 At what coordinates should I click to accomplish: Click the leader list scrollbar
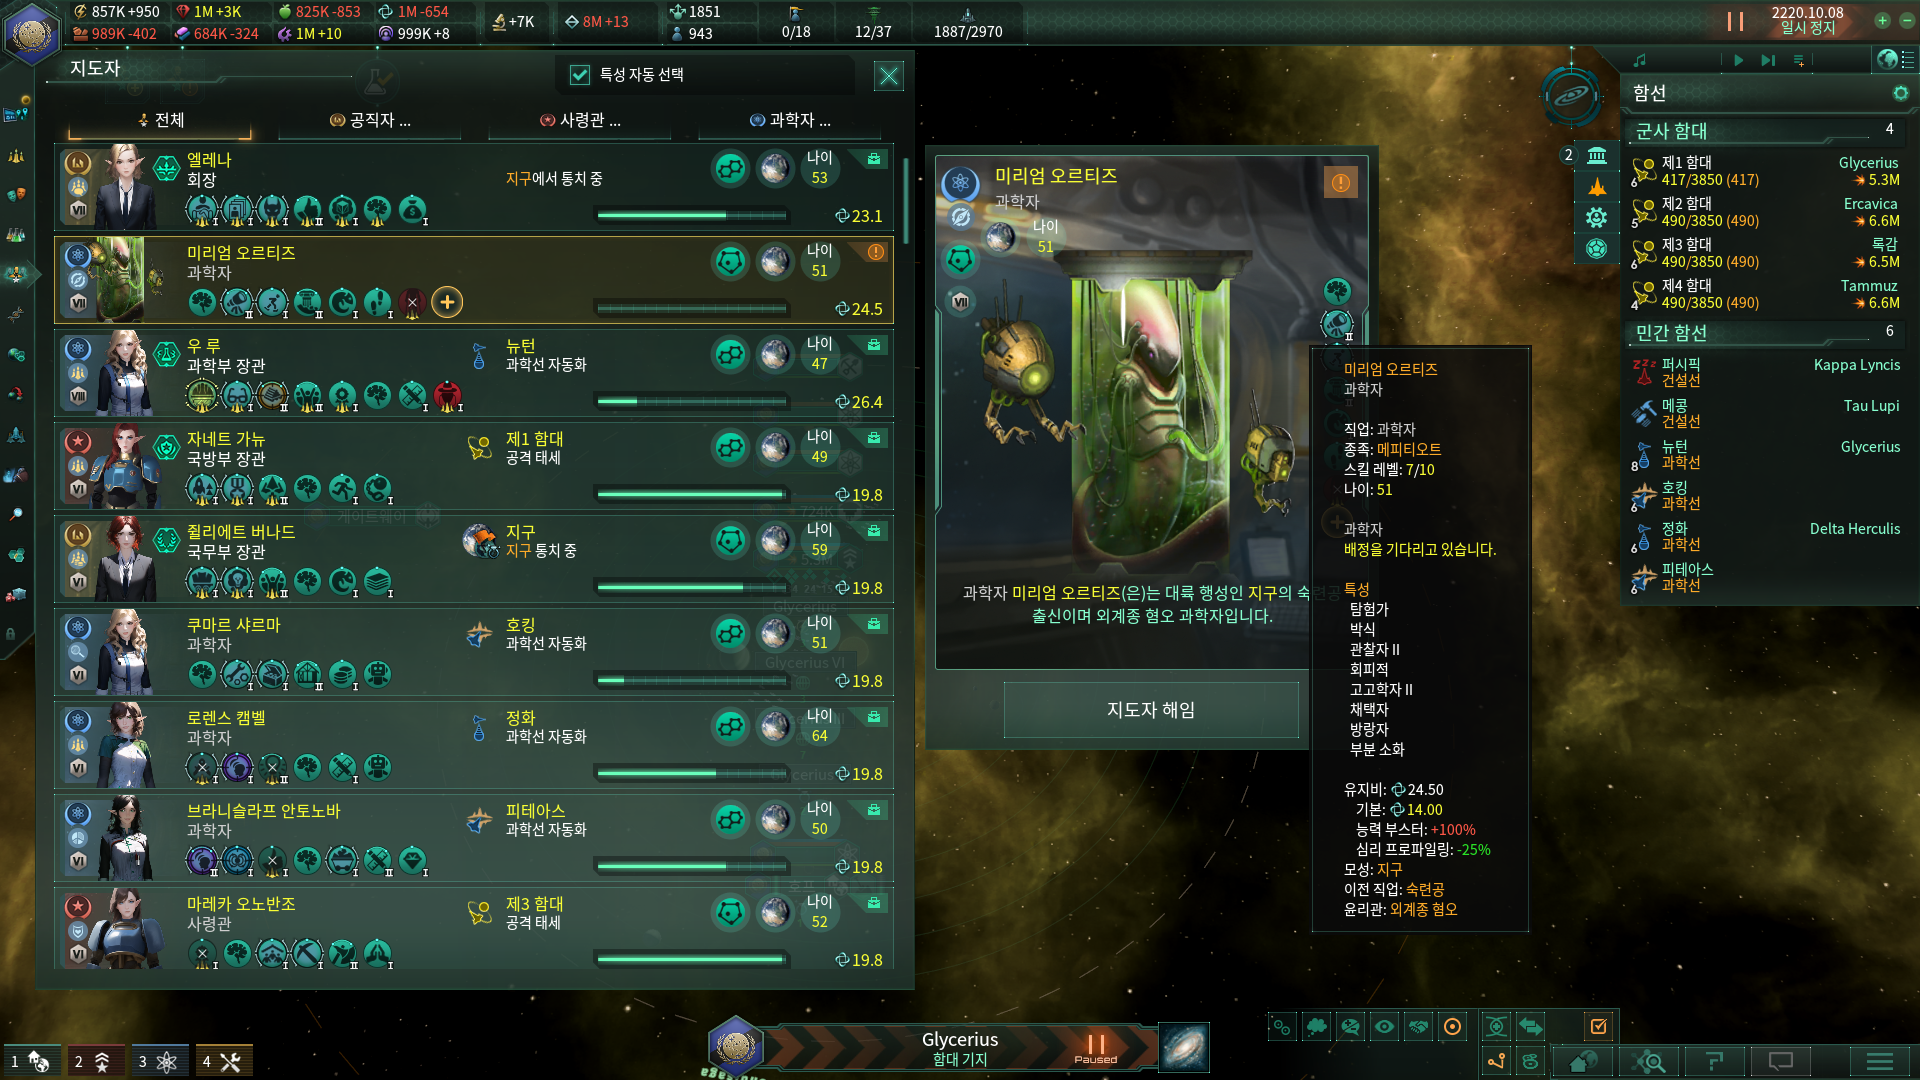(x=905, y=200)
